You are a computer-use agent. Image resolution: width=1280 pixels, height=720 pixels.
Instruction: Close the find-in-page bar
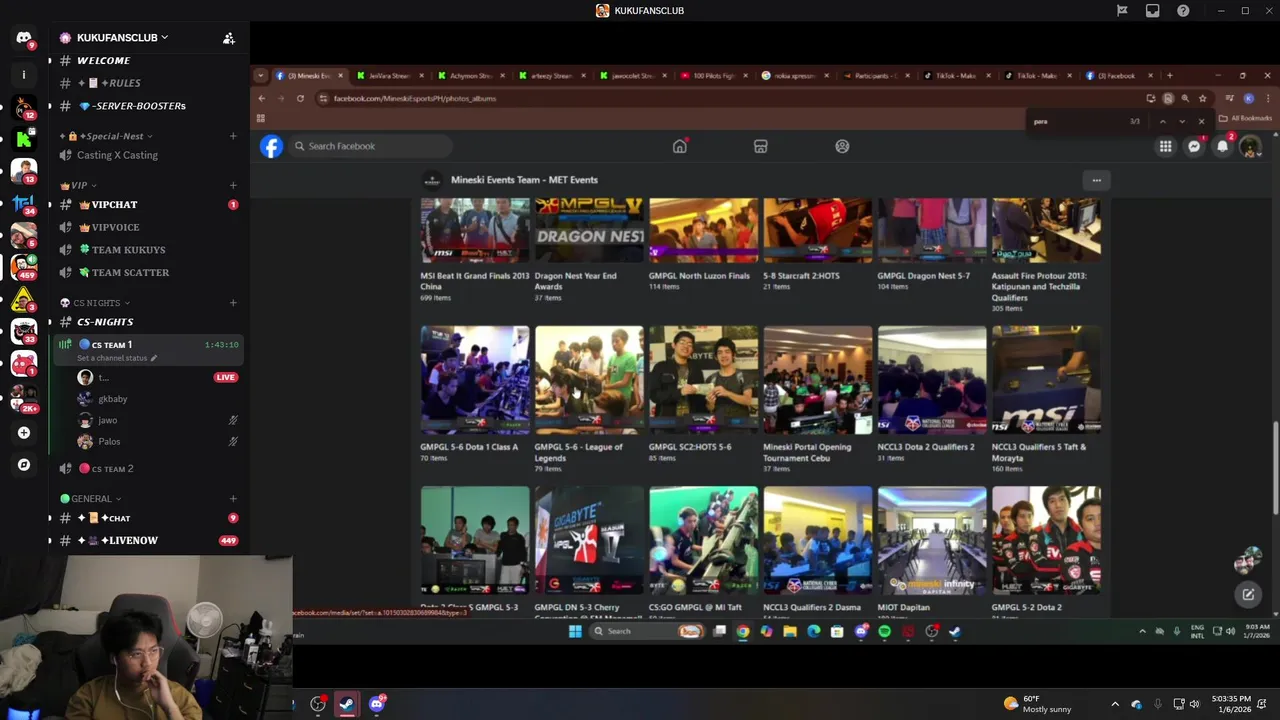click(x=1201, y=121)
